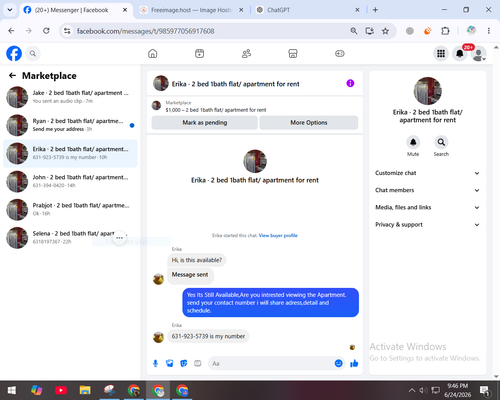
Task: Open Prabjot's apartment conversation
Action: click(x=70, y=210)
